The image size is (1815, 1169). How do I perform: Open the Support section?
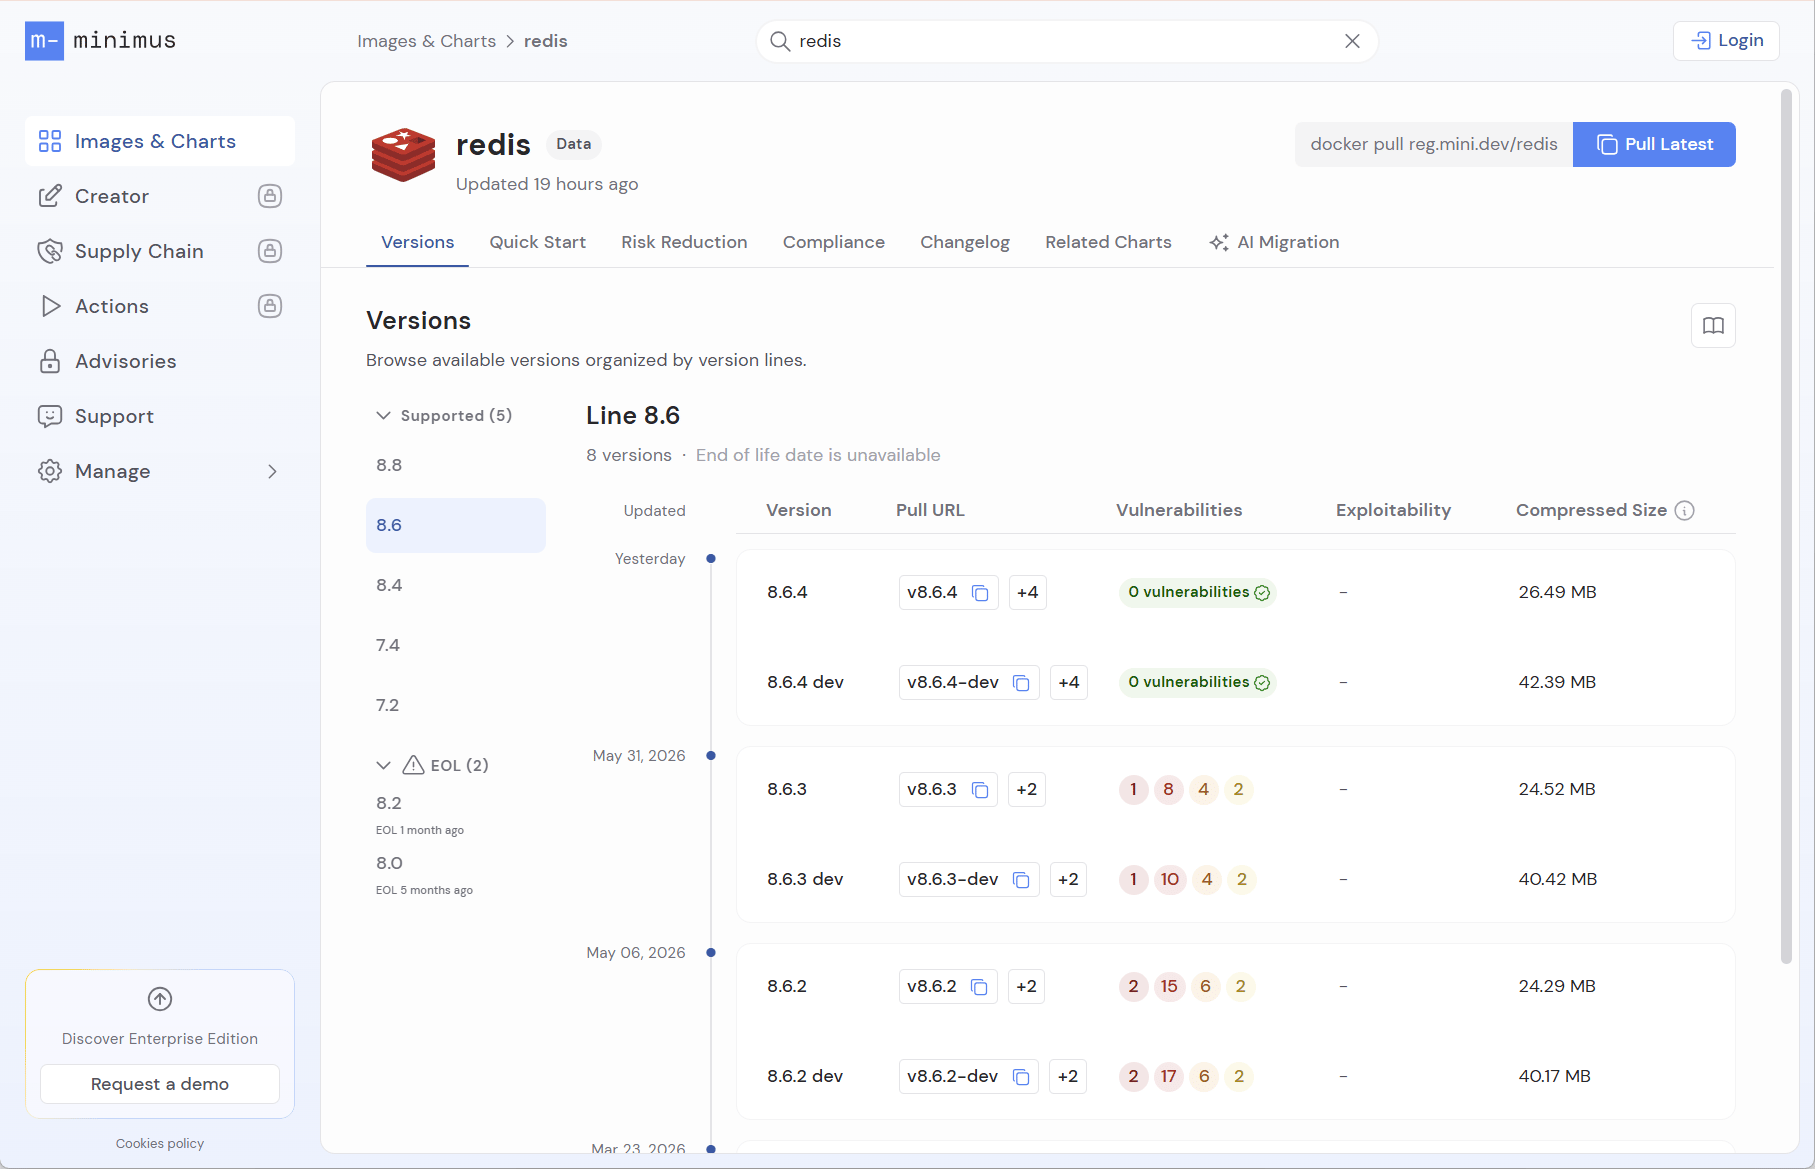click(x=160, y=416)
